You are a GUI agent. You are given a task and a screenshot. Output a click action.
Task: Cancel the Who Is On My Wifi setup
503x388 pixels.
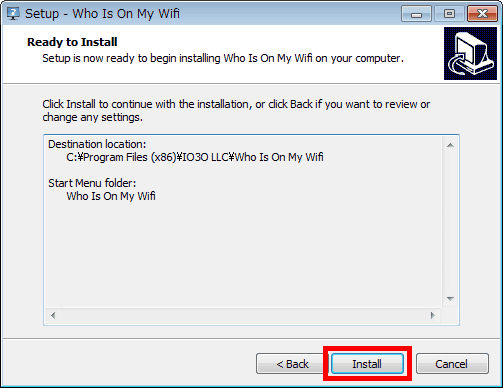[452, 364]
